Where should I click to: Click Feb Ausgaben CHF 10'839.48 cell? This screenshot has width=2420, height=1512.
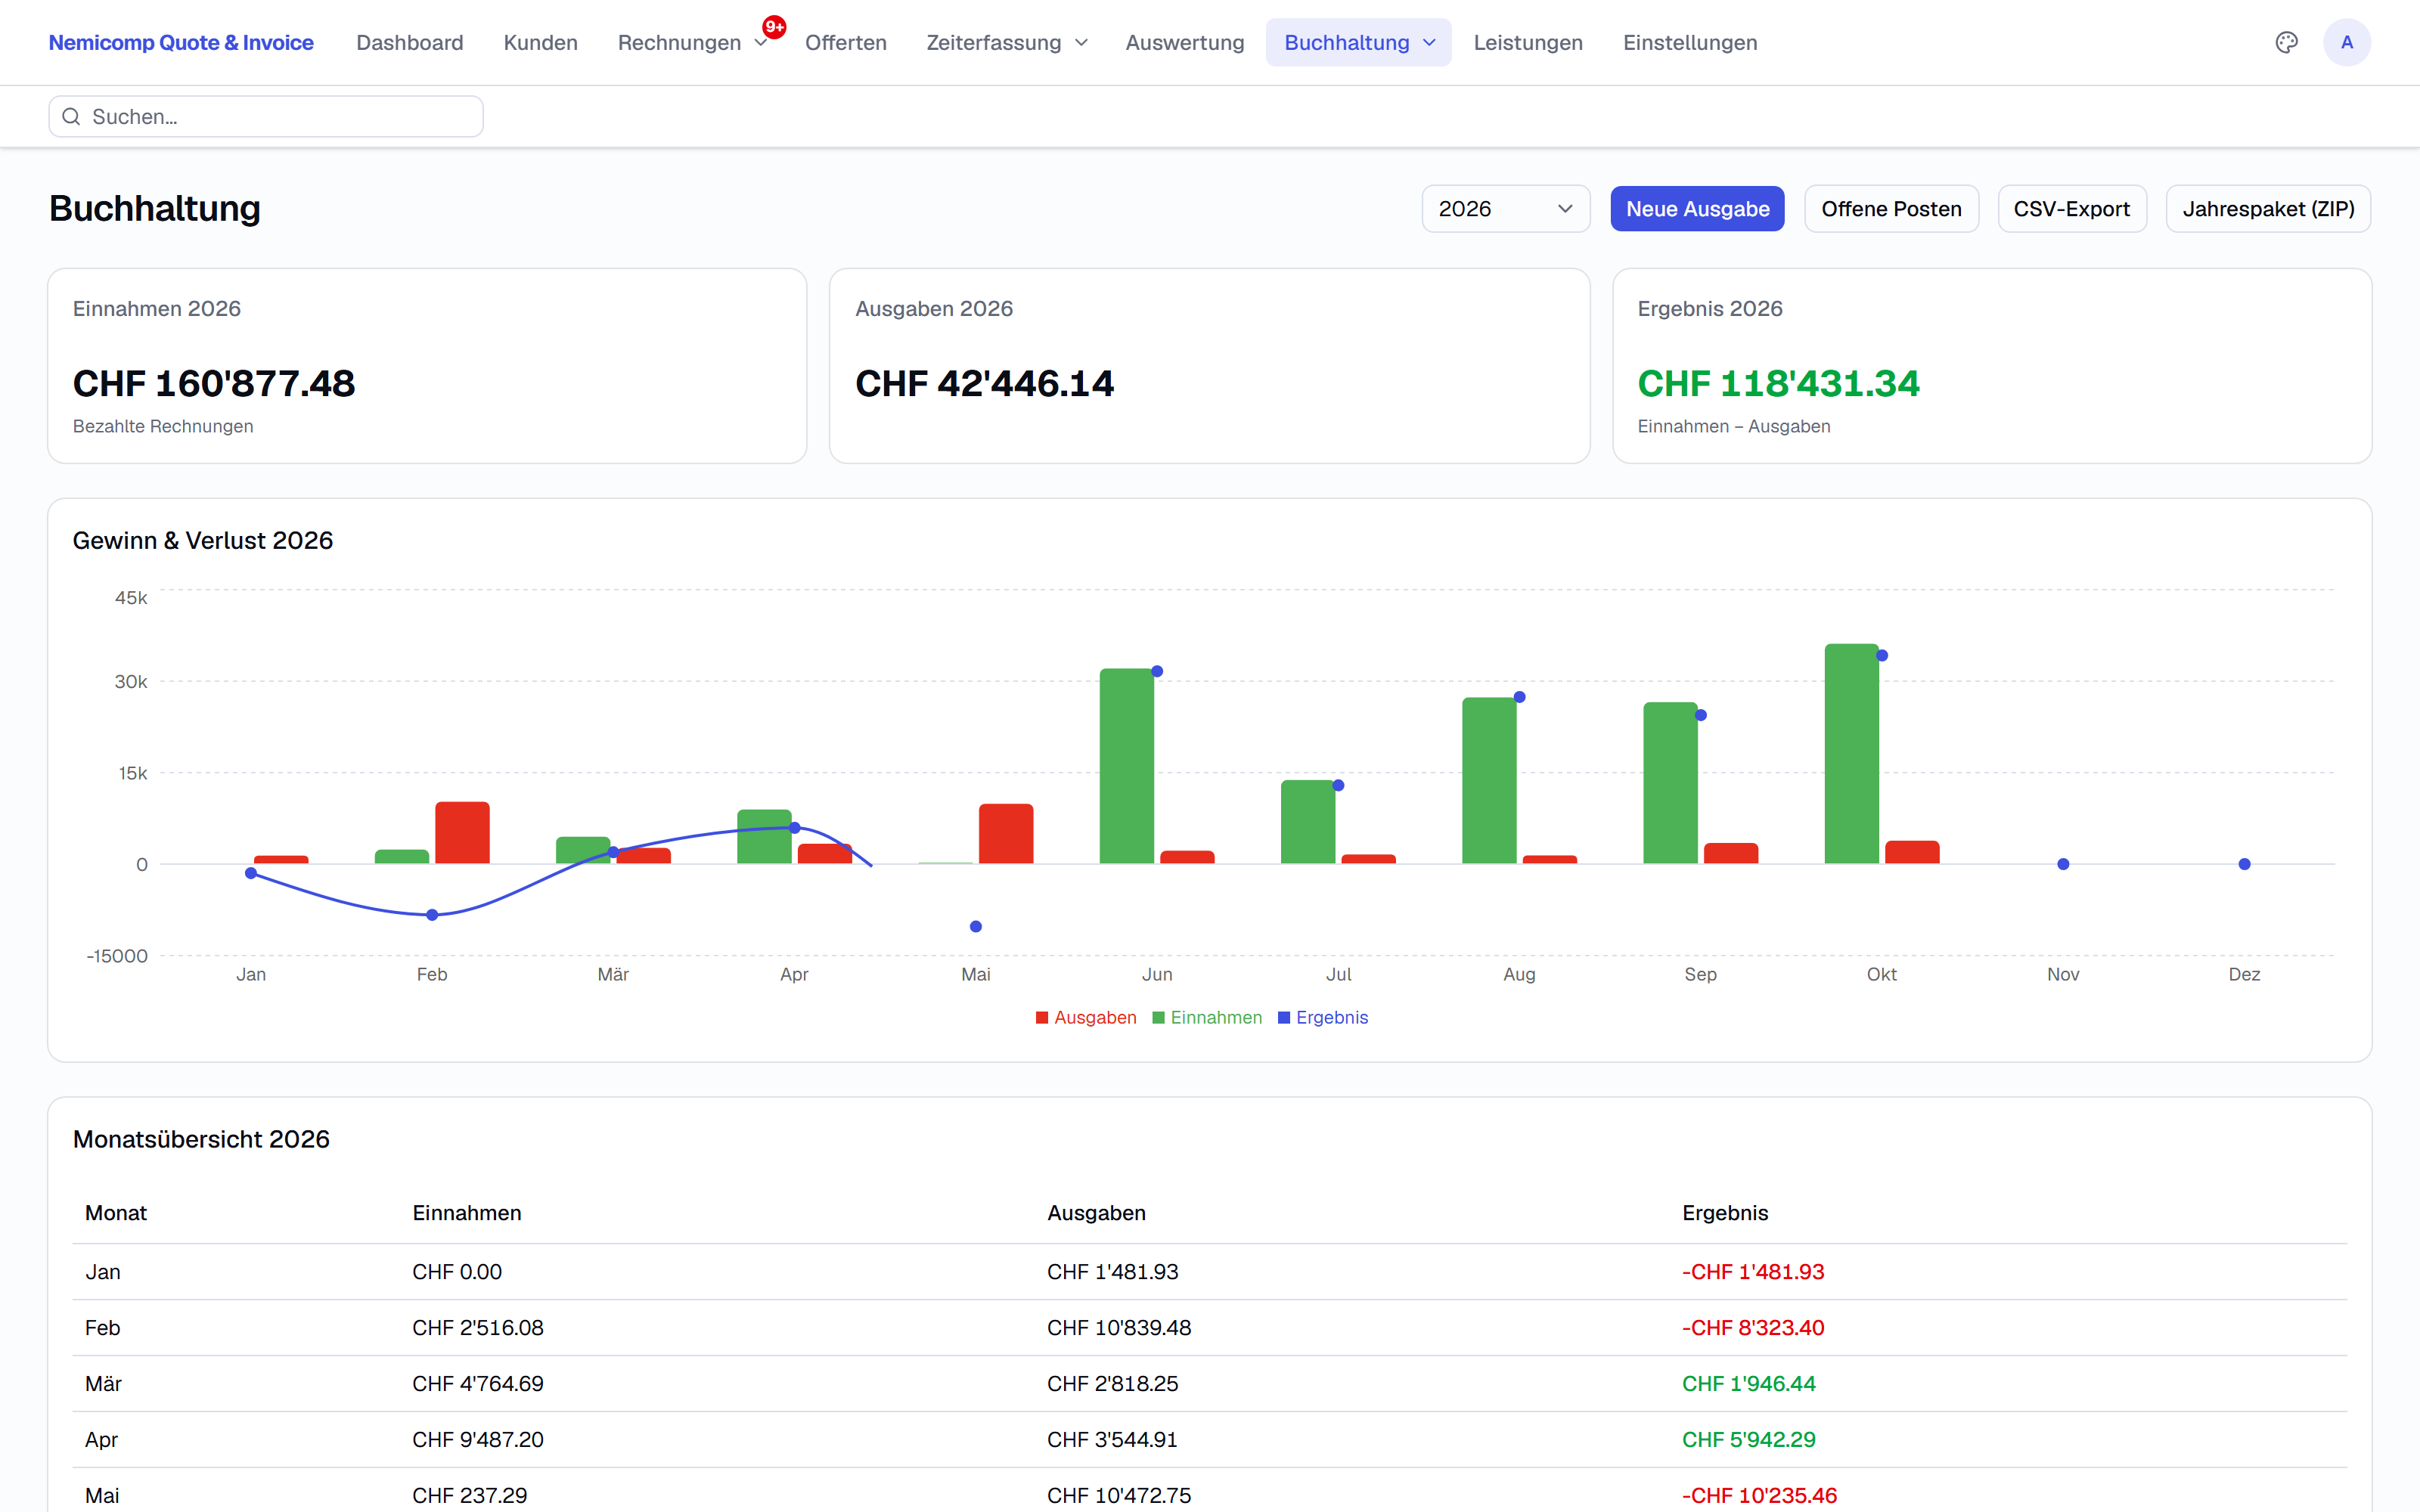(x=1119, y=1328)
